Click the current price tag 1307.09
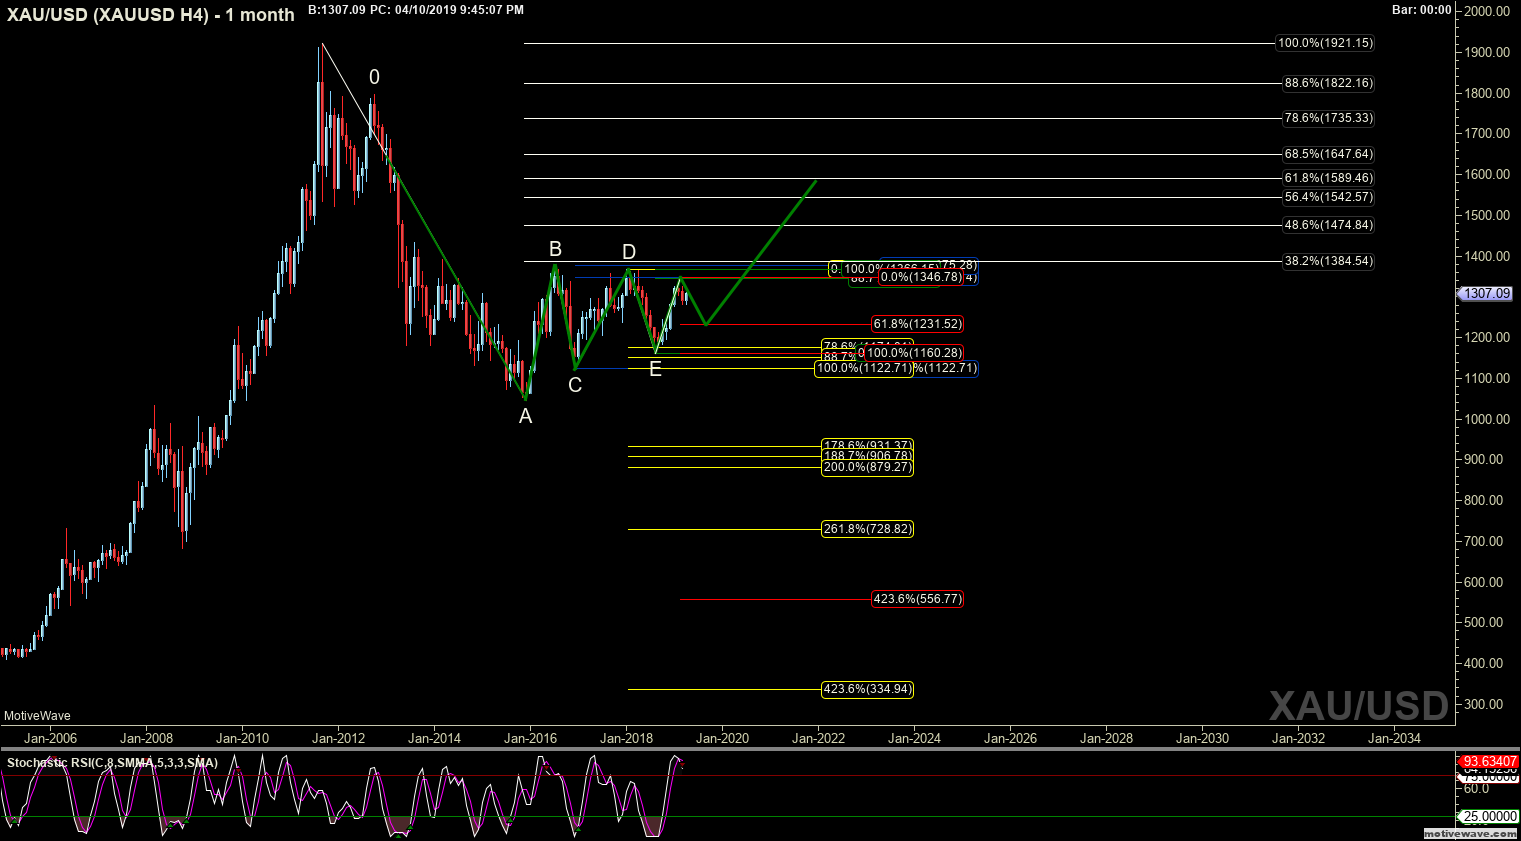 tap(1484, 294)
